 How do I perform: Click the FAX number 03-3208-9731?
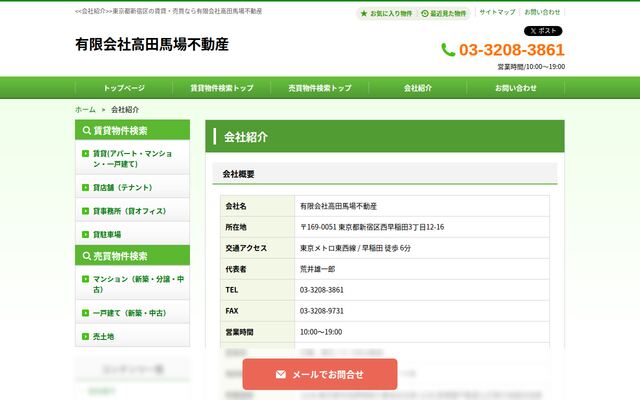(x=322, y=311)
